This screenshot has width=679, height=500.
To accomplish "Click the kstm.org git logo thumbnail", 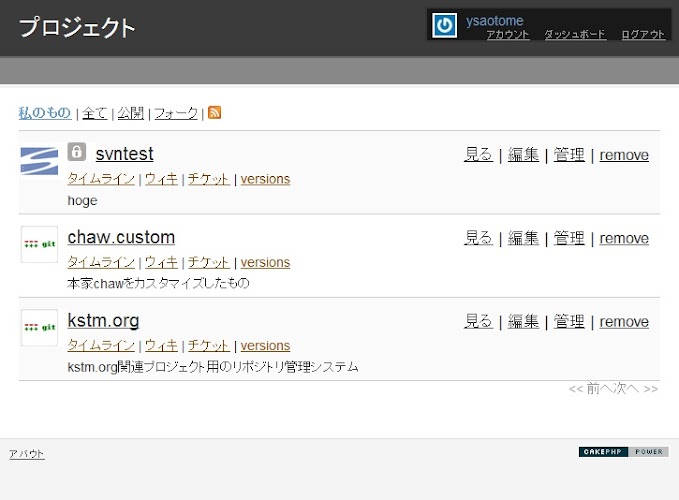I will tap(39, 327).
